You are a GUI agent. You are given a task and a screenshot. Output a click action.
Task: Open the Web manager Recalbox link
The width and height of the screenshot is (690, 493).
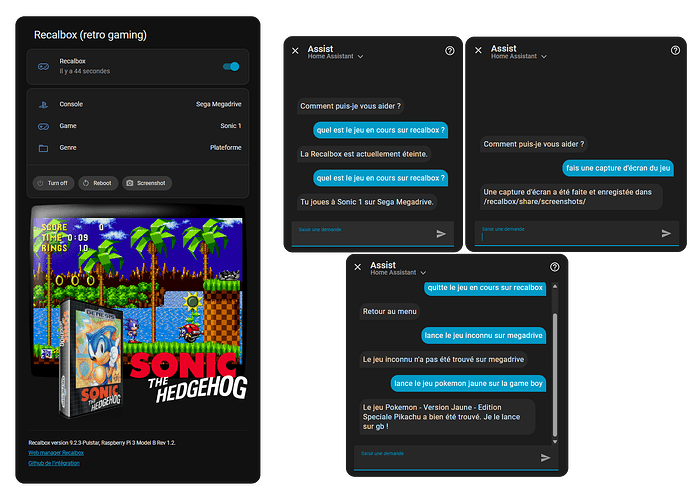56,453
